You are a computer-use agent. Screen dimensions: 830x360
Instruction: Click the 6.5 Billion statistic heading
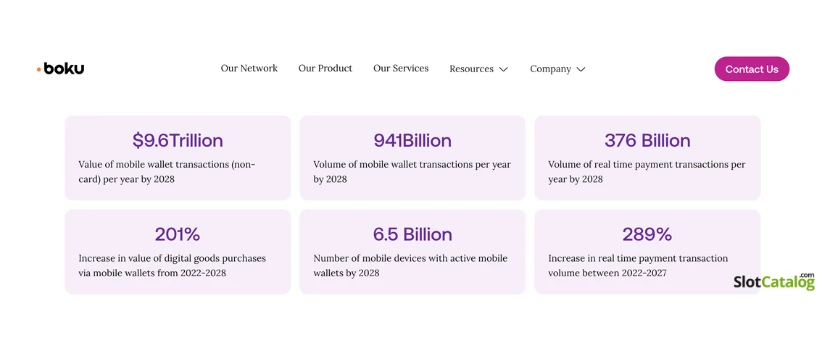412,235
